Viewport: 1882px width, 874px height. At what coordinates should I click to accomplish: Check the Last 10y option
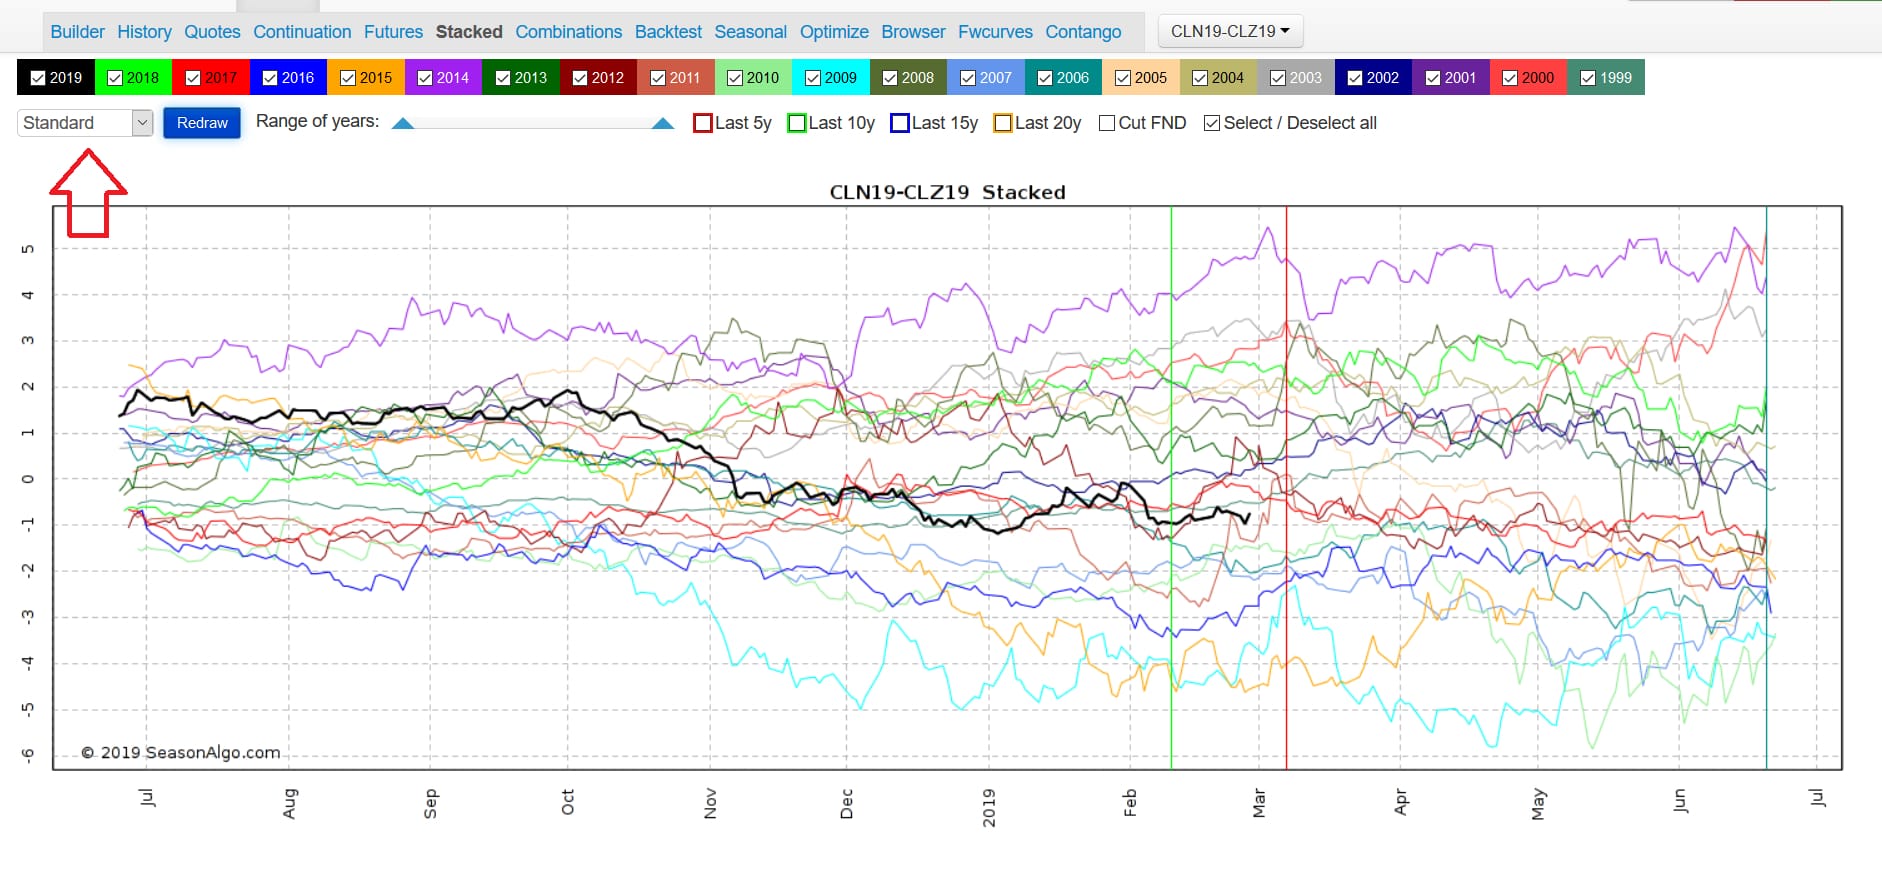(x=797, y=123)
